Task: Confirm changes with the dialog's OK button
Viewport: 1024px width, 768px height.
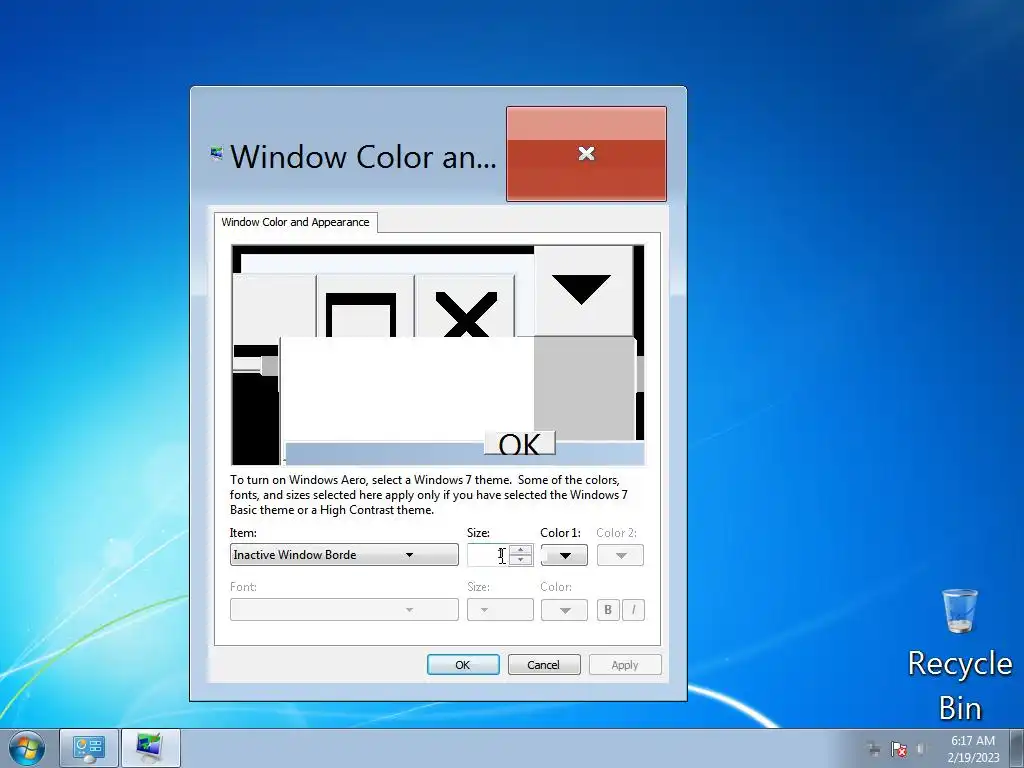Action: tap(463, 665)
